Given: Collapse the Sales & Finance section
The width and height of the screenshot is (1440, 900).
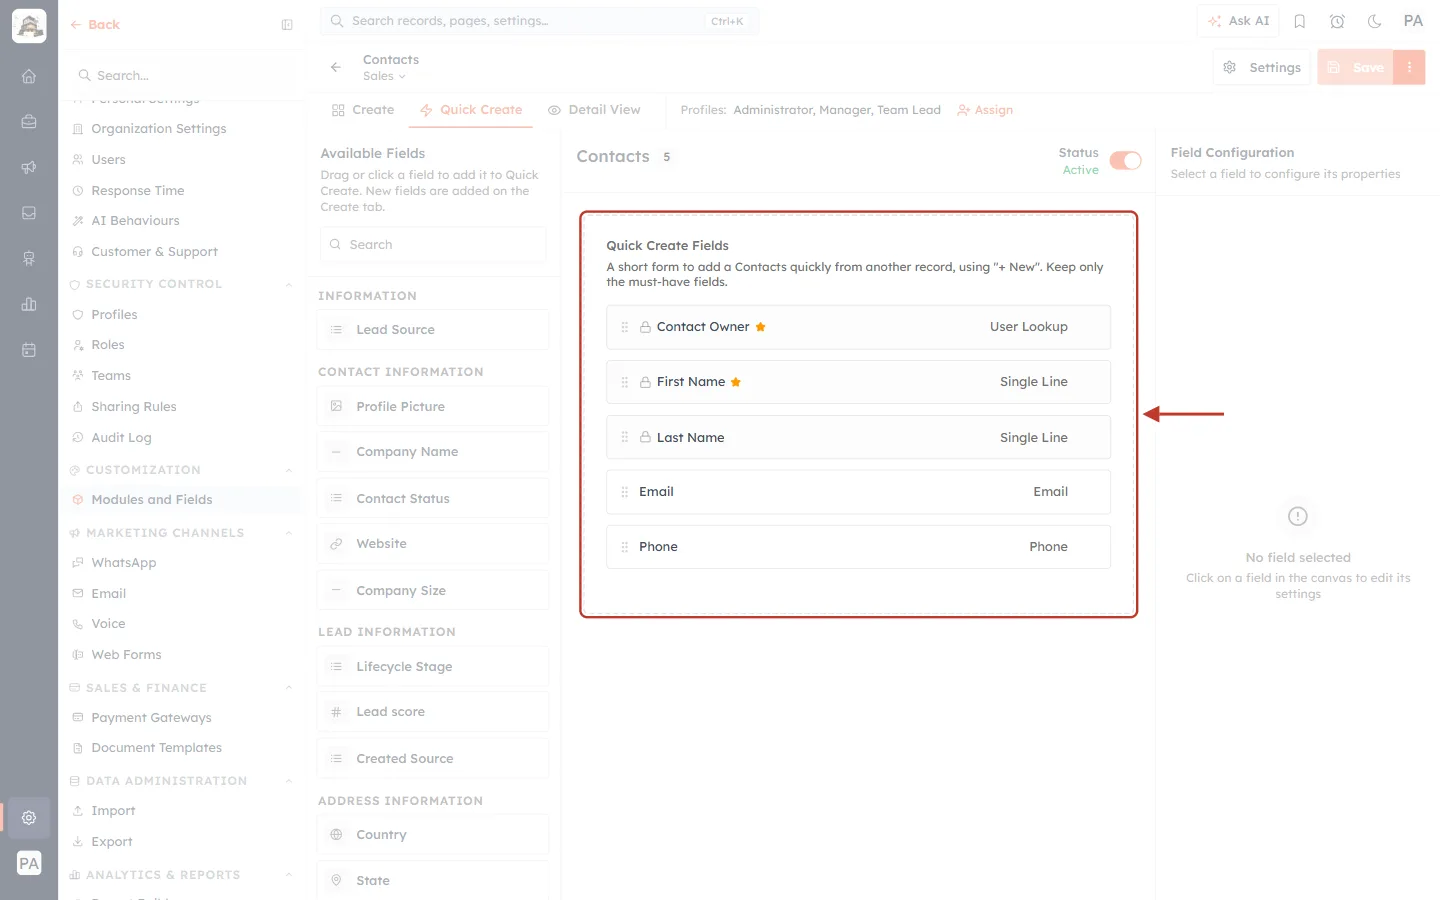Looking at the screenshot, I should coord(289,688).
